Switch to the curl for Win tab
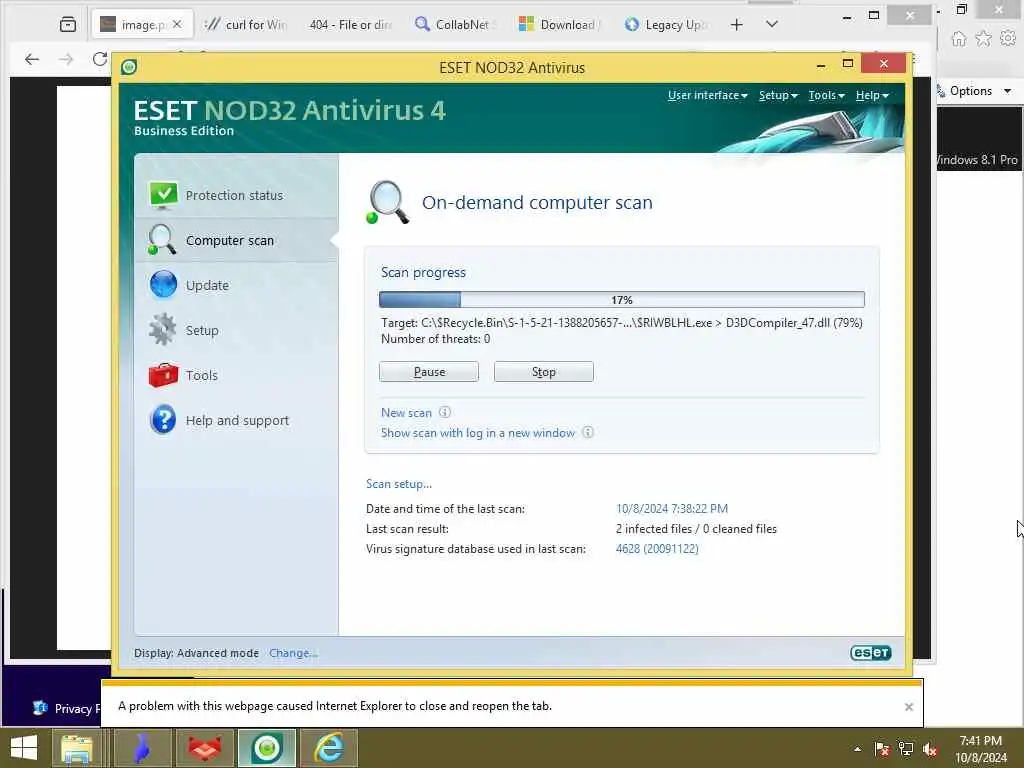 click(245, 25)
